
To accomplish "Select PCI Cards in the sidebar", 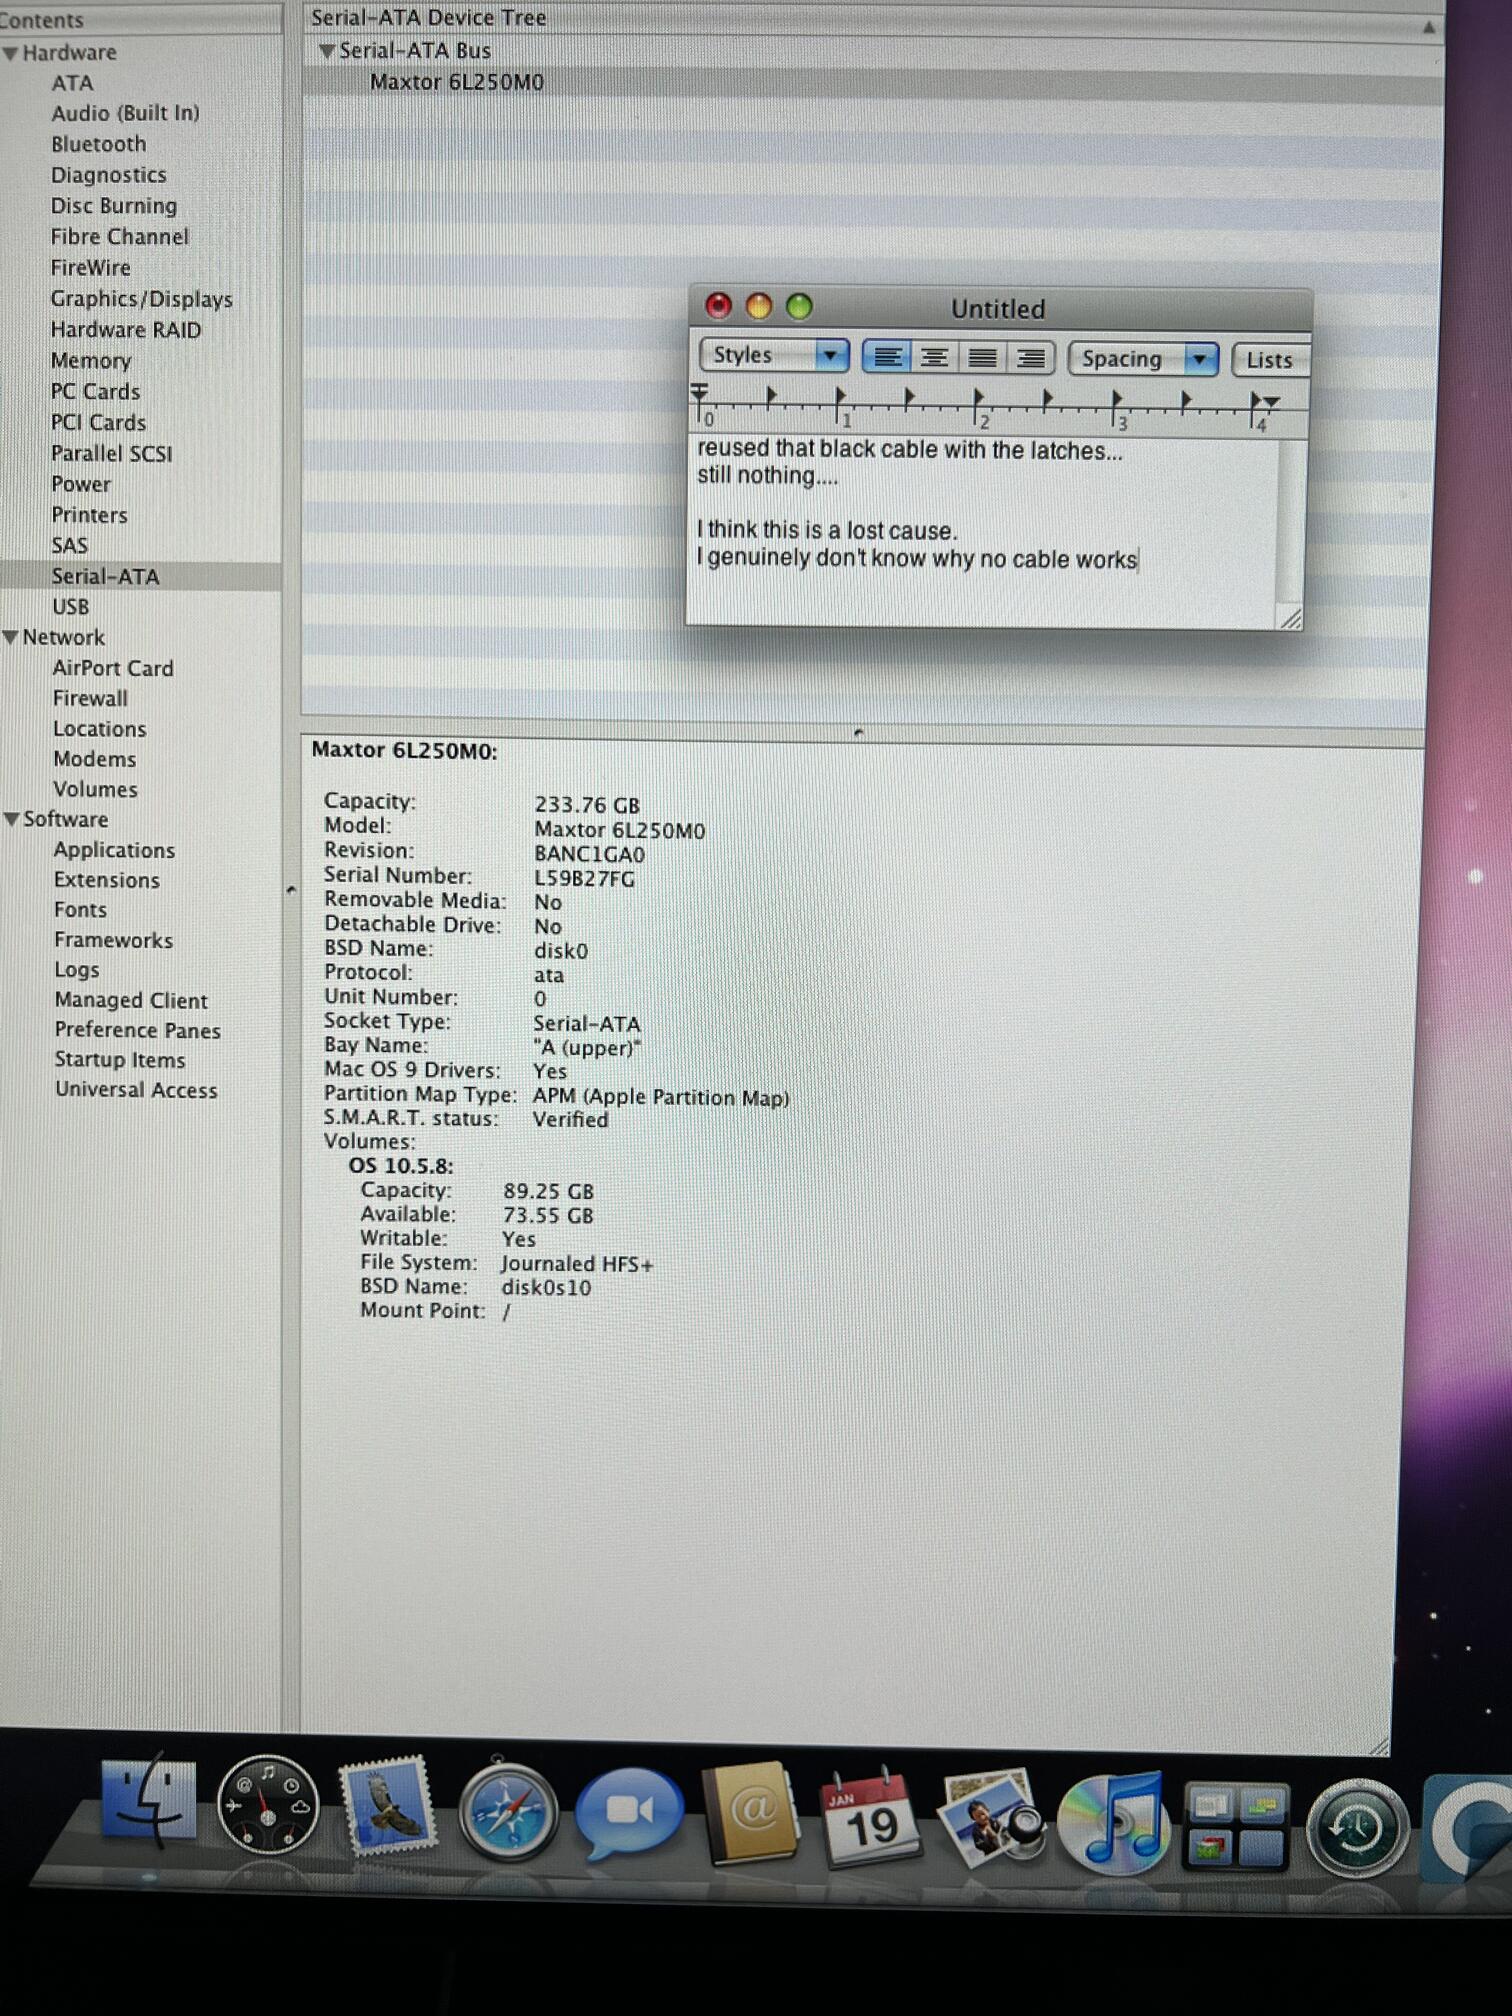I will click(99, 423).
